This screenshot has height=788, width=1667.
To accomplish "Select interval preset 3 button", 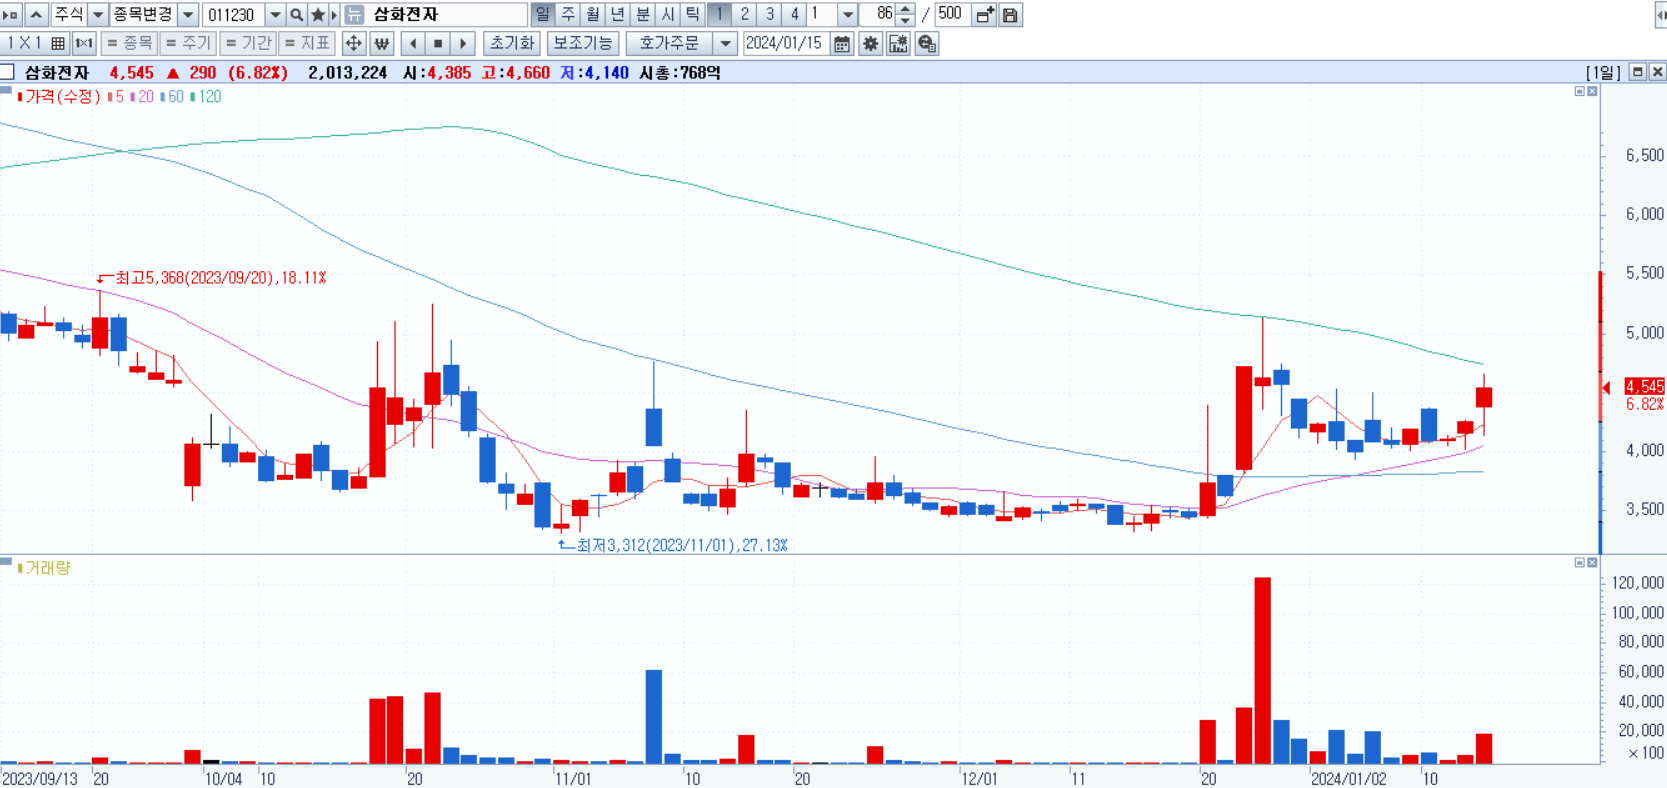I will (769, 15).
